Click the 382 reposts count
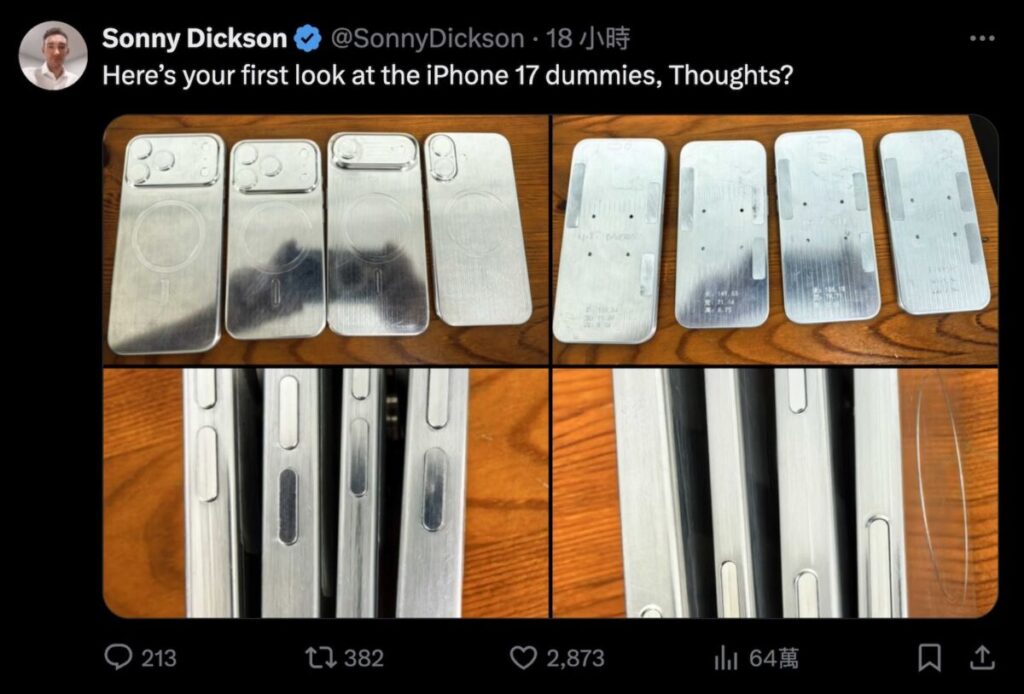The width and height of the screenshot is (1024, 694). pos(364,658)
